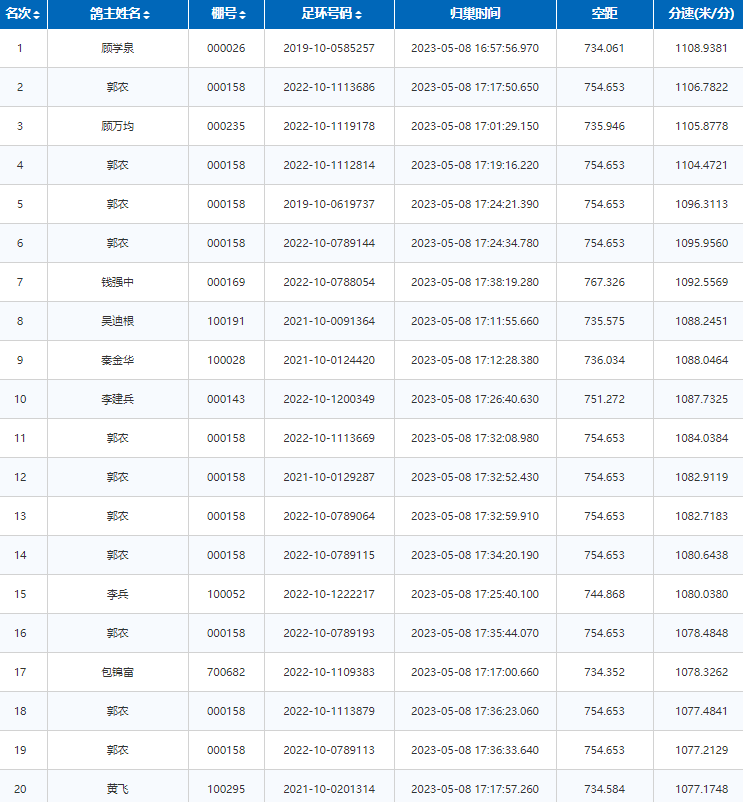The height and width of the screenshot is (802, 743).
Task: Select distance value 751.272
Action: click(x=604, y=399)
